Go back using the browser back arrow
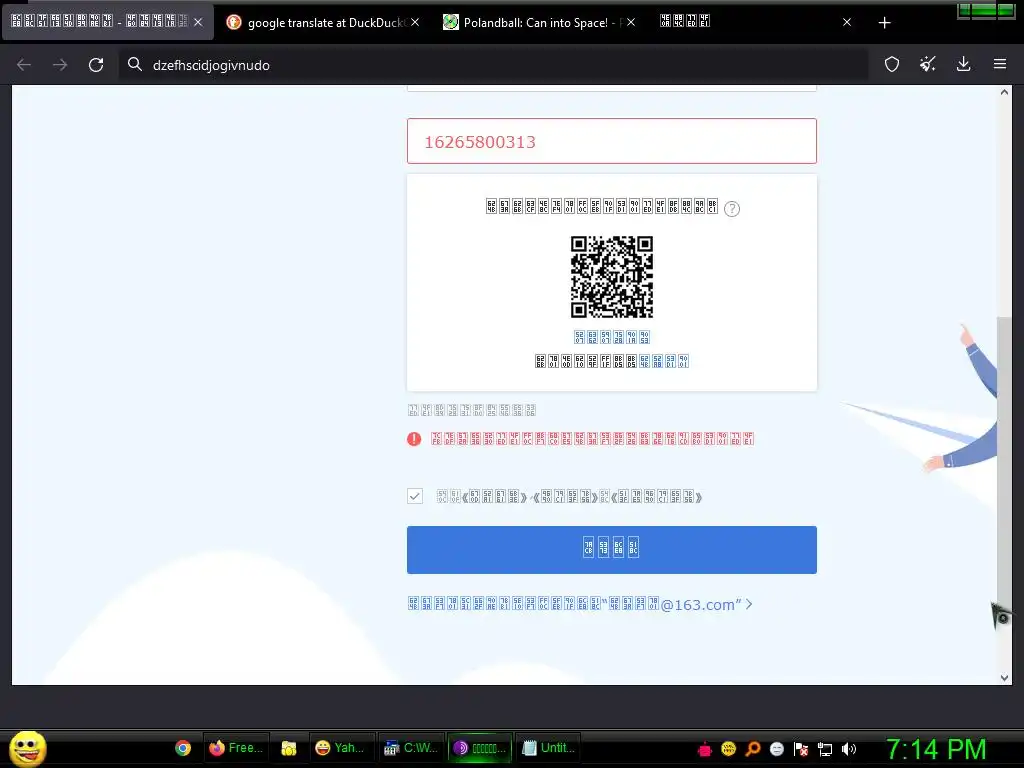Image resolution: width=1024 pixels, height=768 pixels. 24,65
